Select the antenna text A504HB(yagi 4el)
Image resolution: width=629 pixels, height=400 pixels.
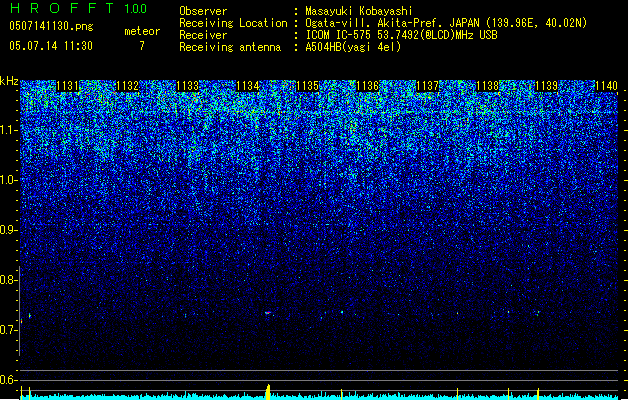pos(353,47)
